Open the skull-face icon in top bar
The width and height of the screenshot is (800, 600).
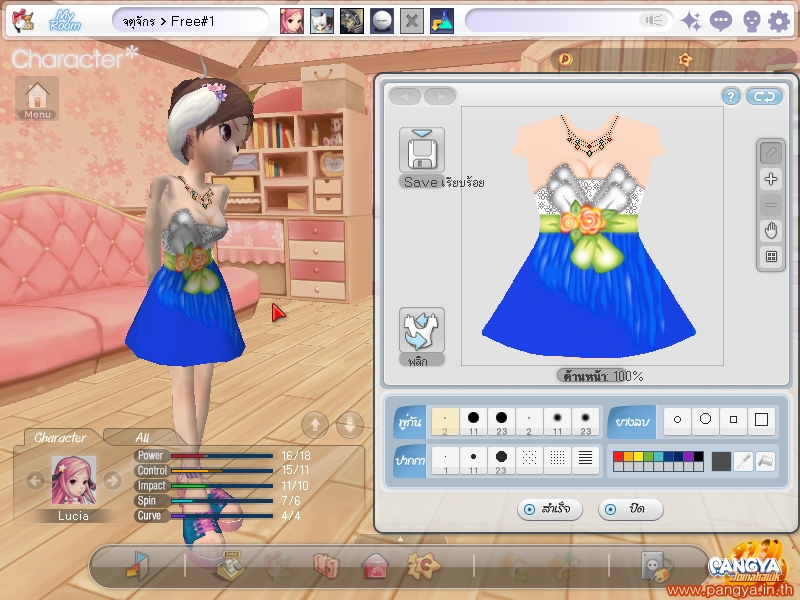(751, 21)
